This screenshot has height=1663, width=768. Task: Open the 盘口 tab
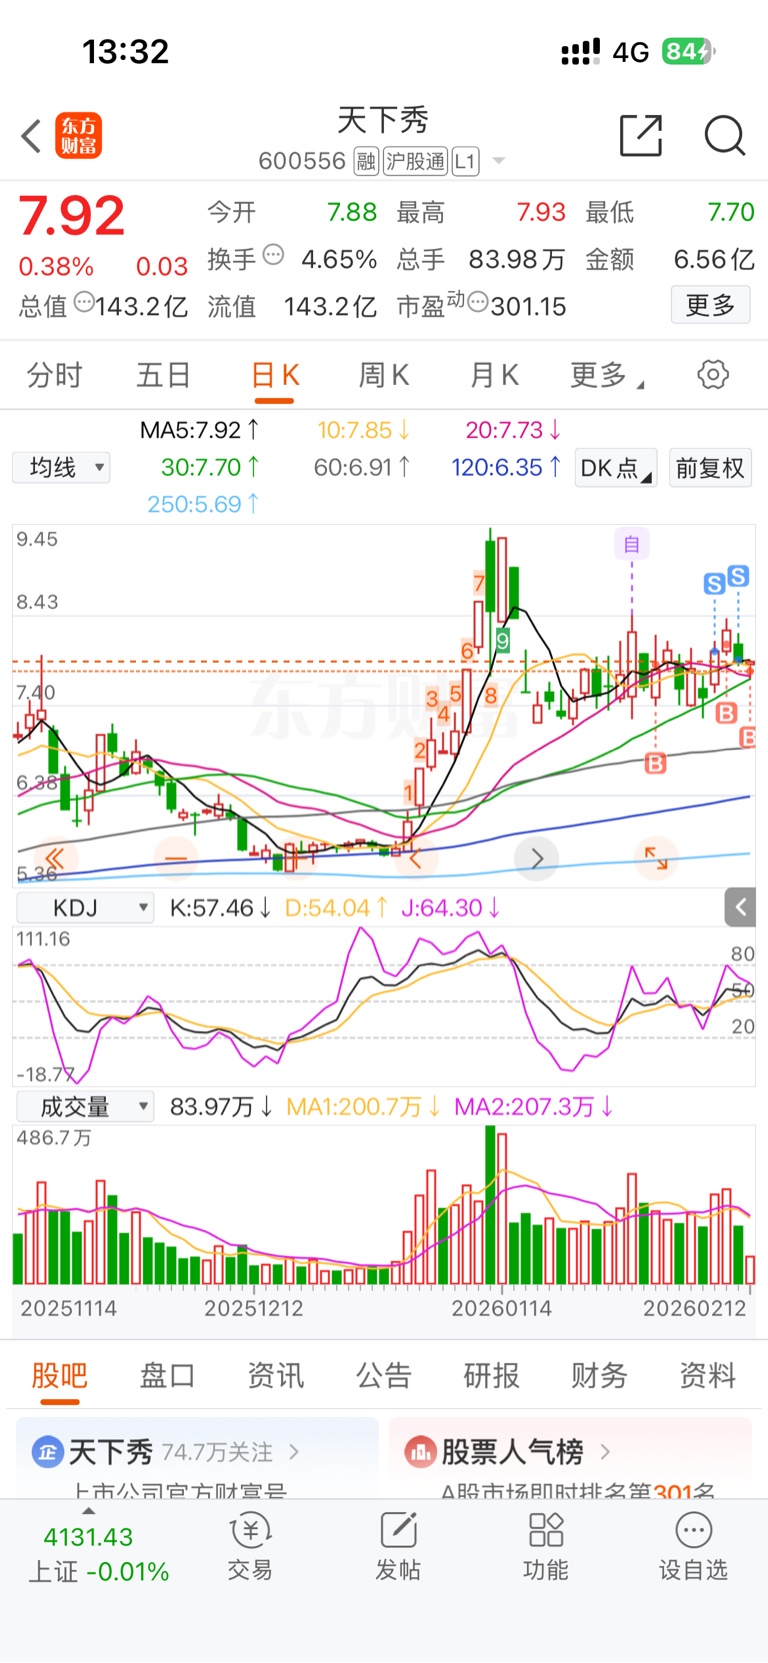(167, 1375)
